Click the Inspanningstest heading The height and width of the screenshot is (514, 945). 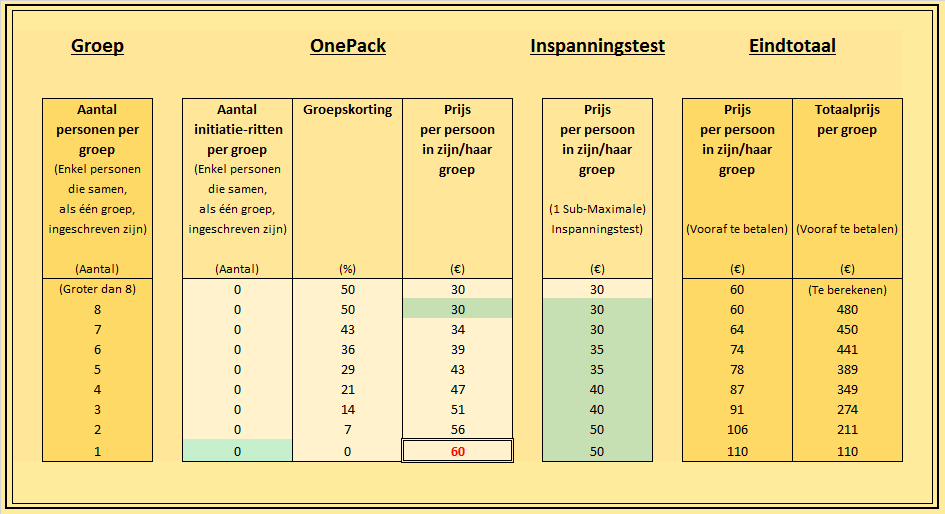pyautogui.click(x=597, y=46)
